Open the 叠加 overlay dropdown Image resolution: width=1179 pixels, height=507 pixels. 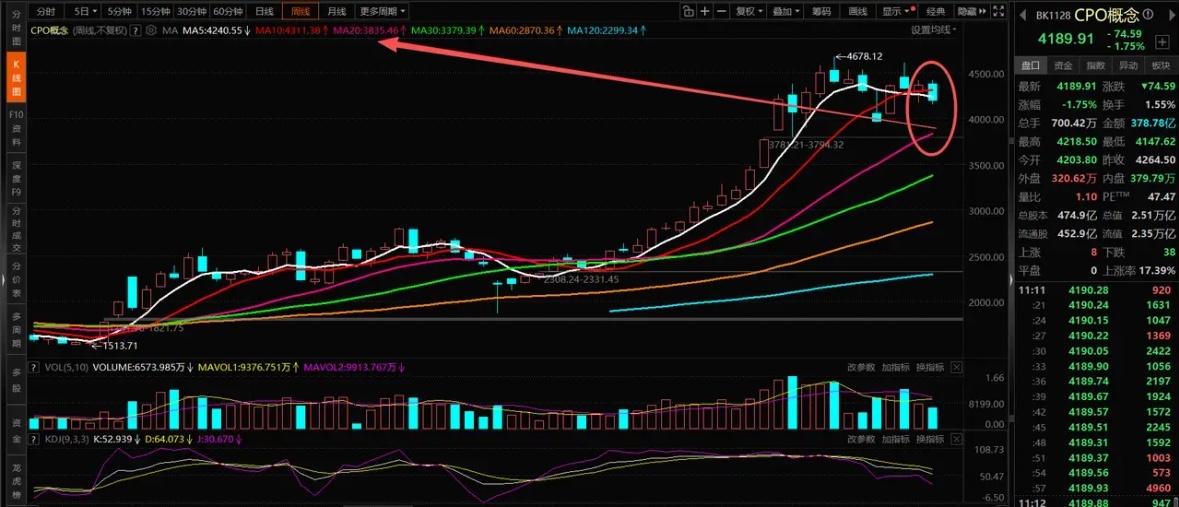pos(786,11)
